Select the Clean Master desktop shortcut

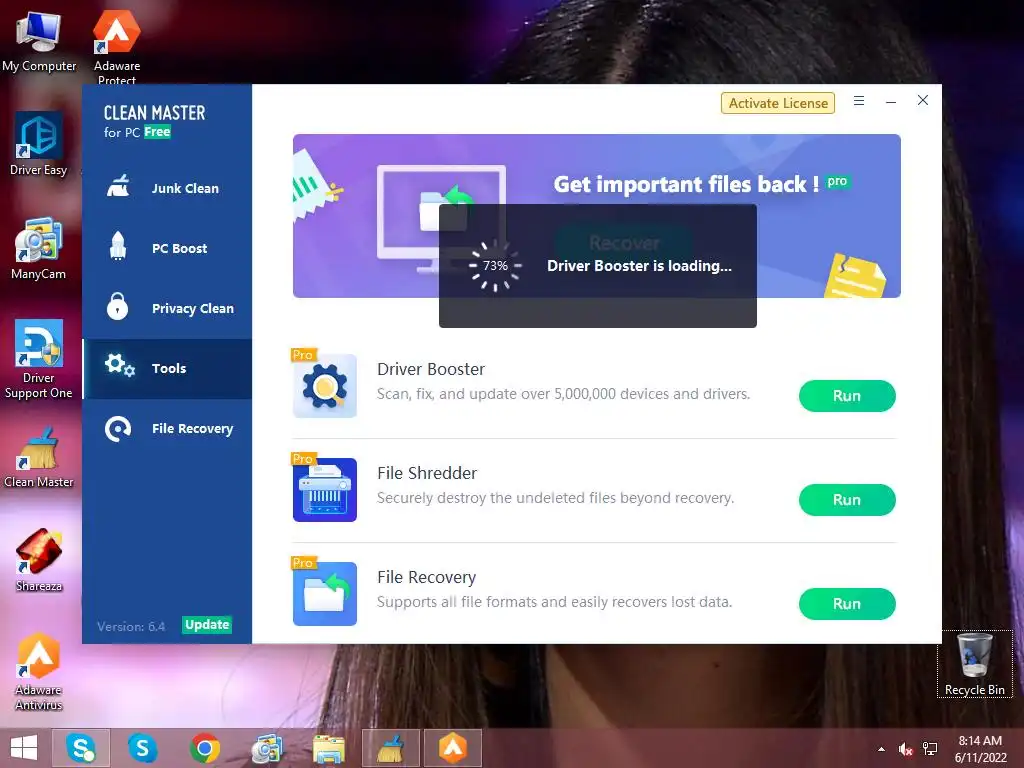click(x=39, y=456)
